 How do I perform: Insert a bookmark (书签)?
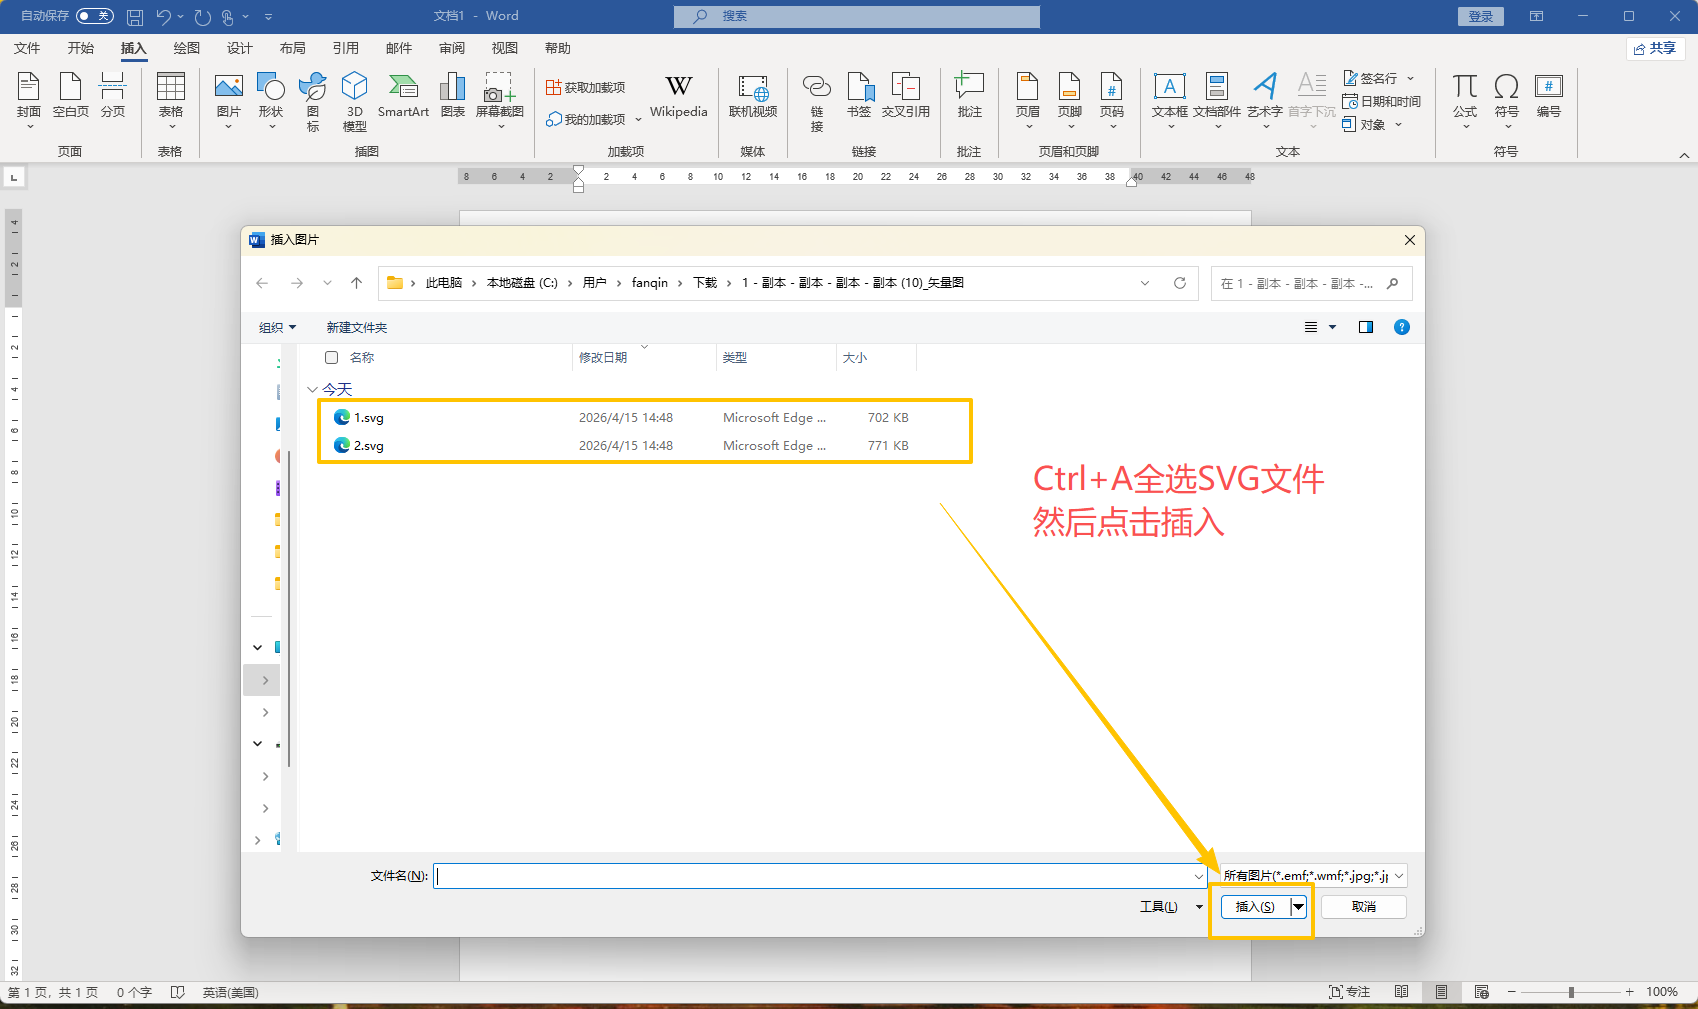(859, 96)
